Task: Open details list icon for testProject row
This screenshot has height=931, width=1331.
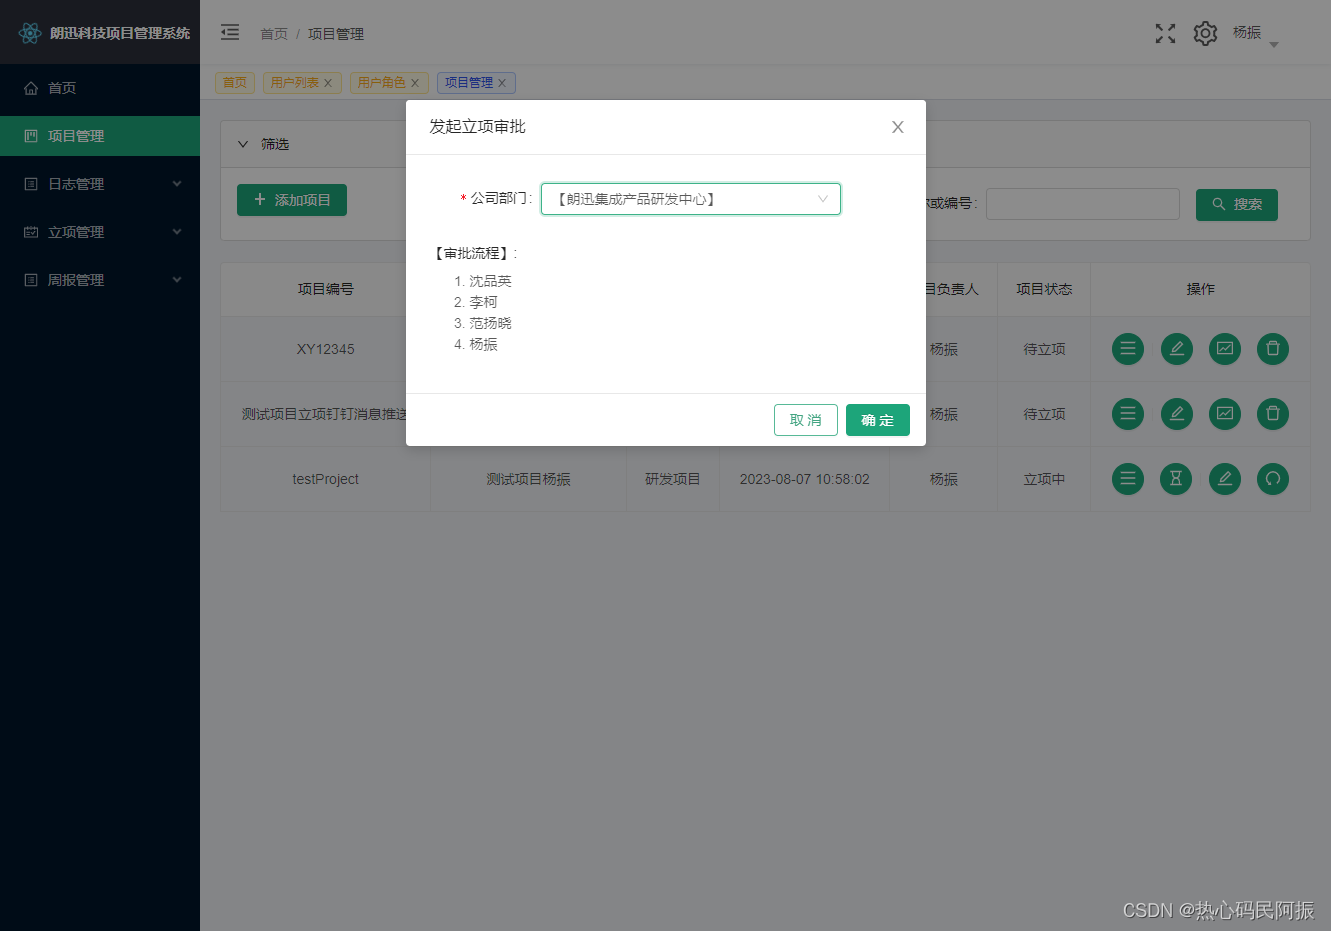Action: [1128, 479]
